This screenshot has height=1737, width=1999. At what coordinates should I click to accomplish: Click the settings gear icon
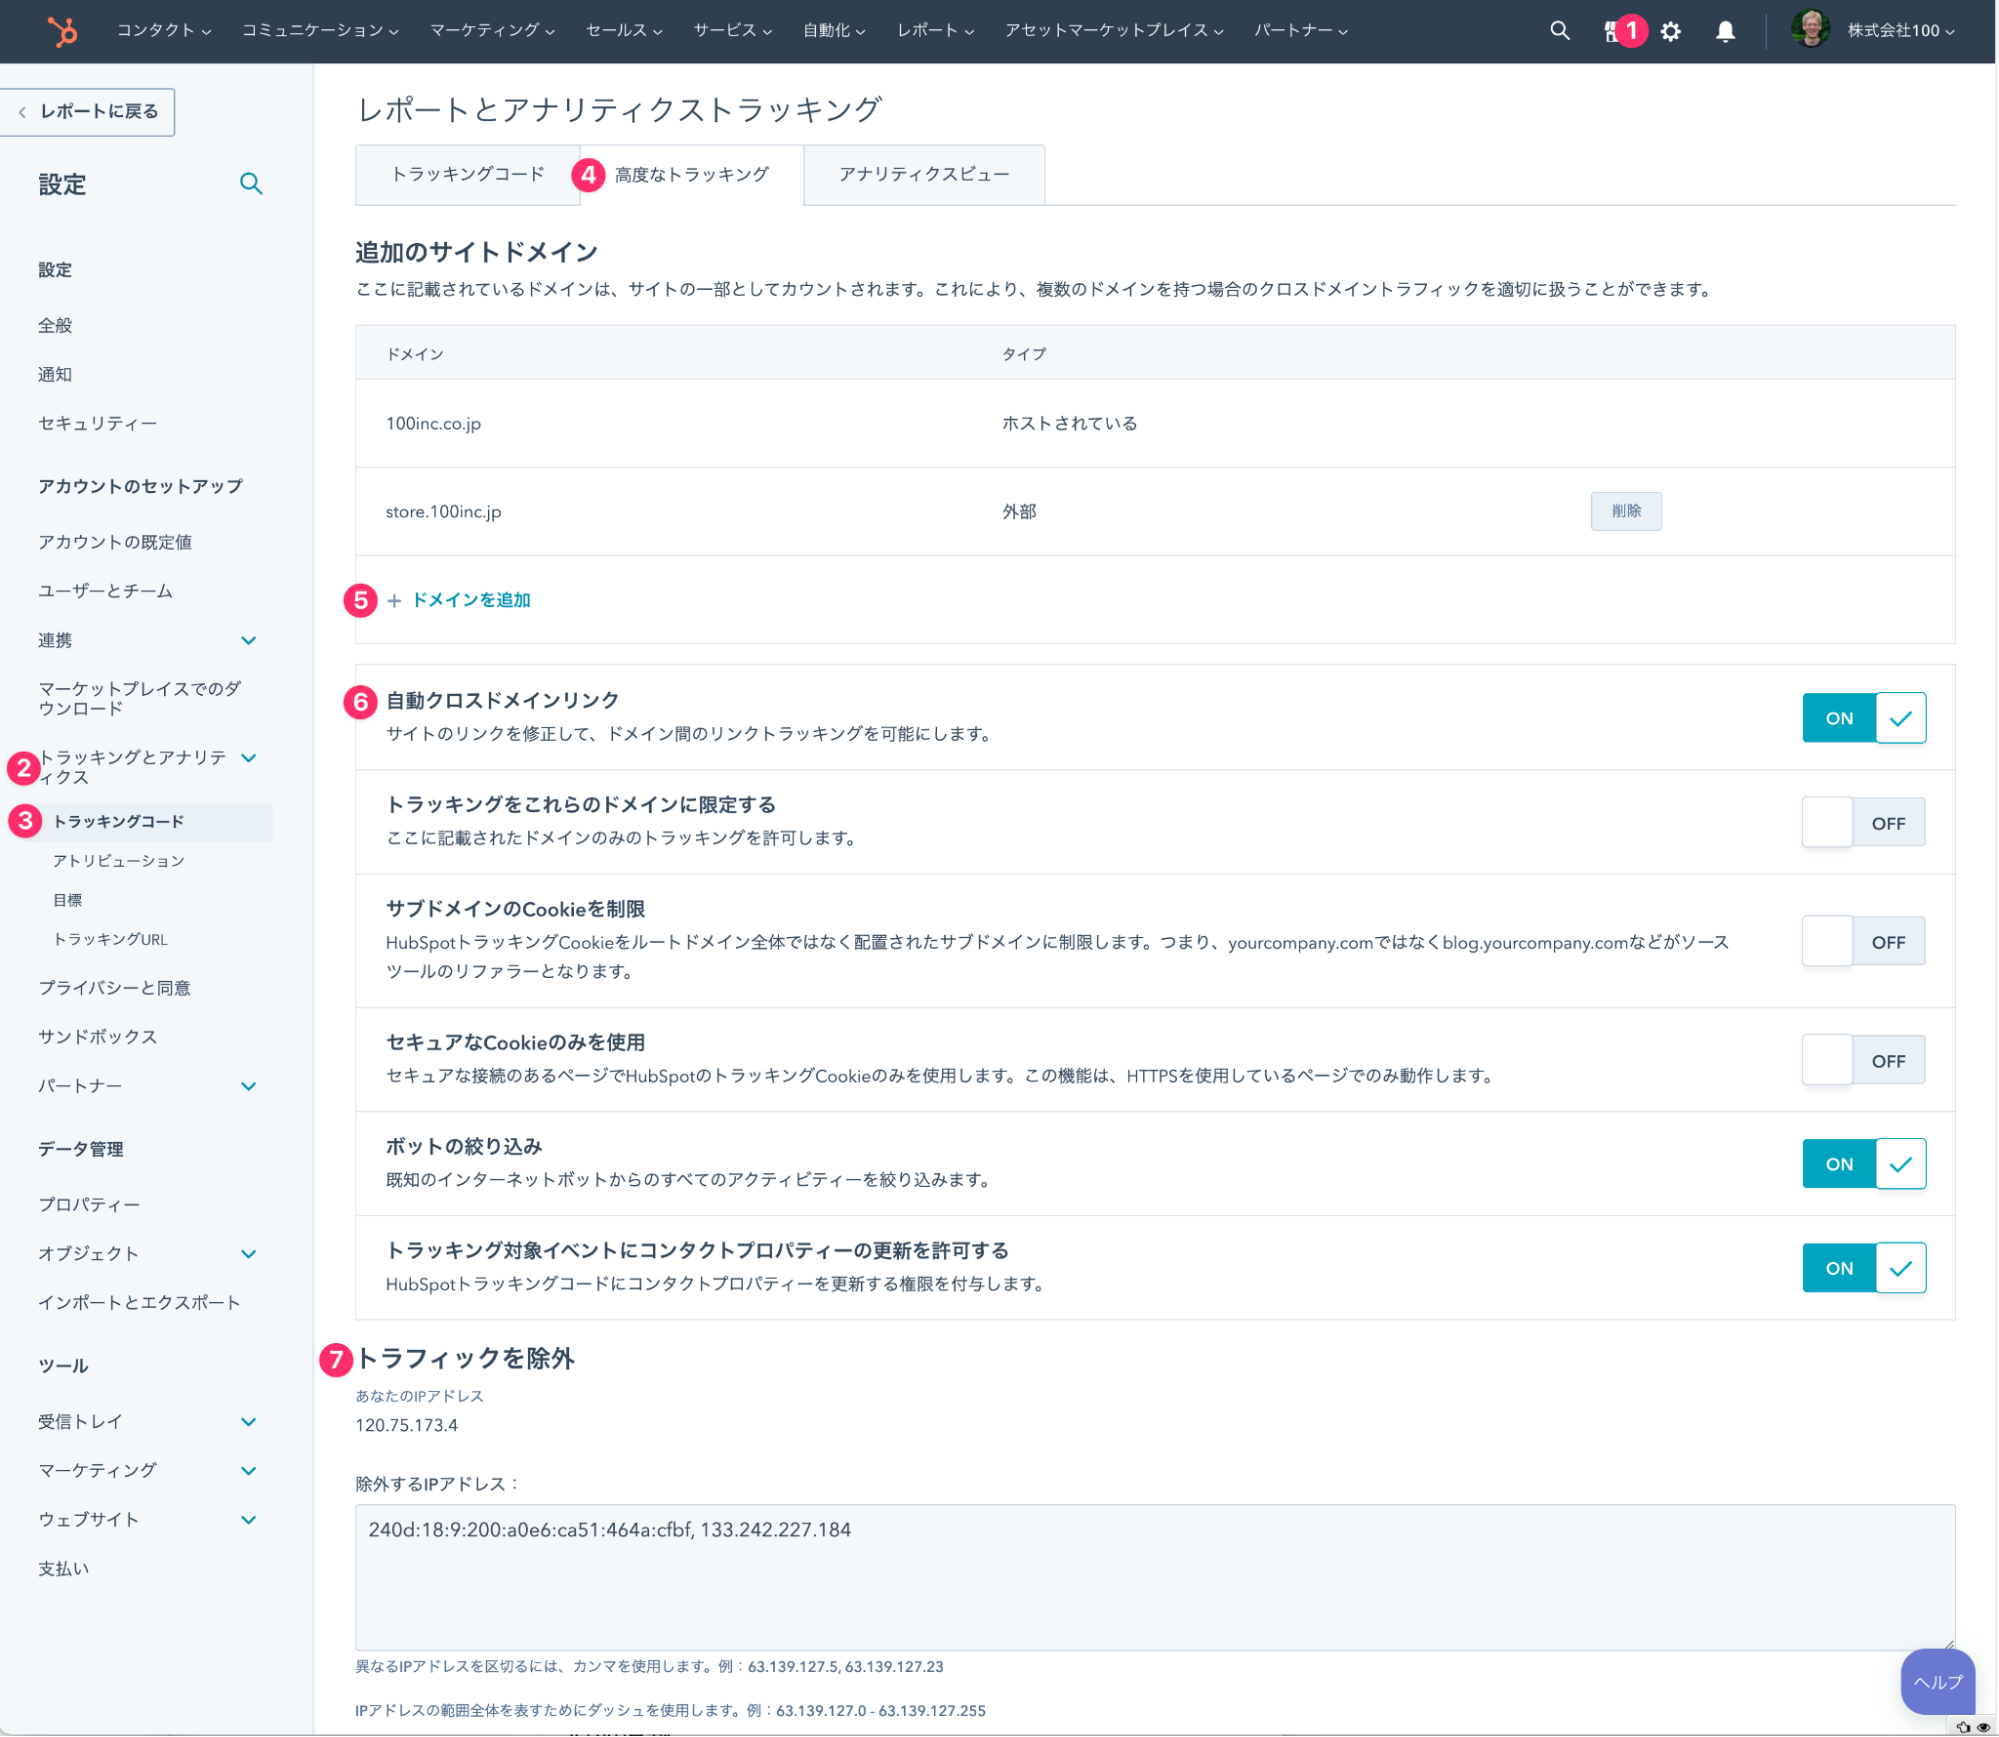point(1671,31)
